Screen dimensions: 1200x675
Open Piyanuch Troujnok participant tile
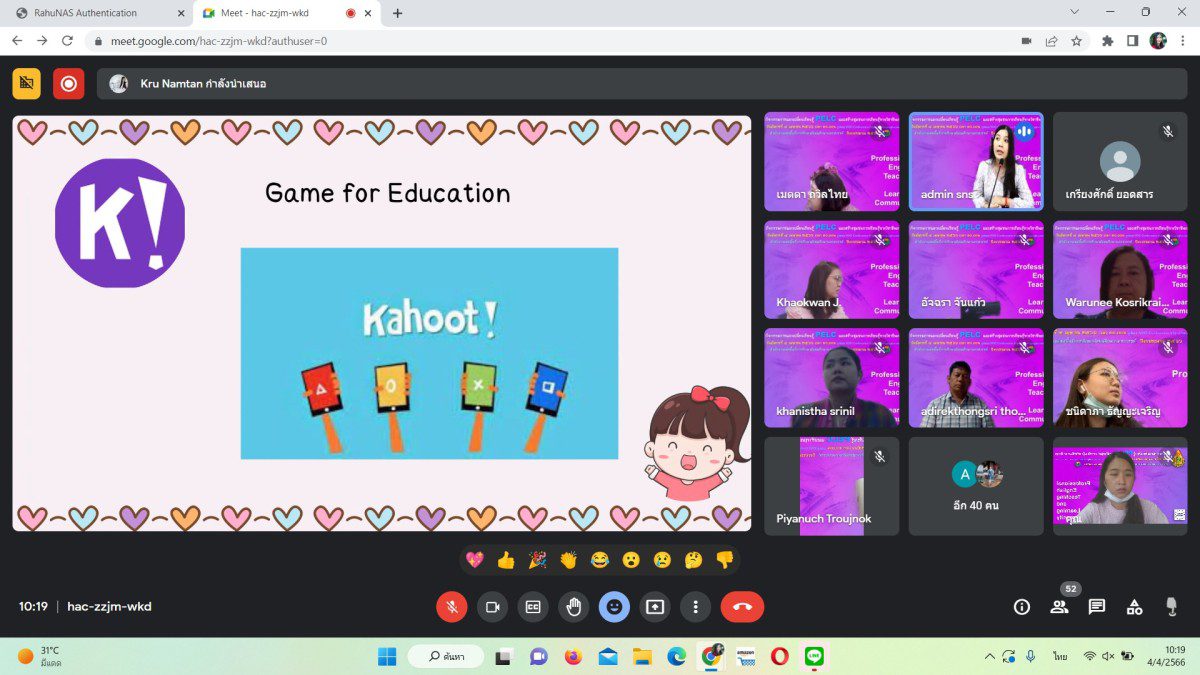pyautogui.click(x=832, y=486)
